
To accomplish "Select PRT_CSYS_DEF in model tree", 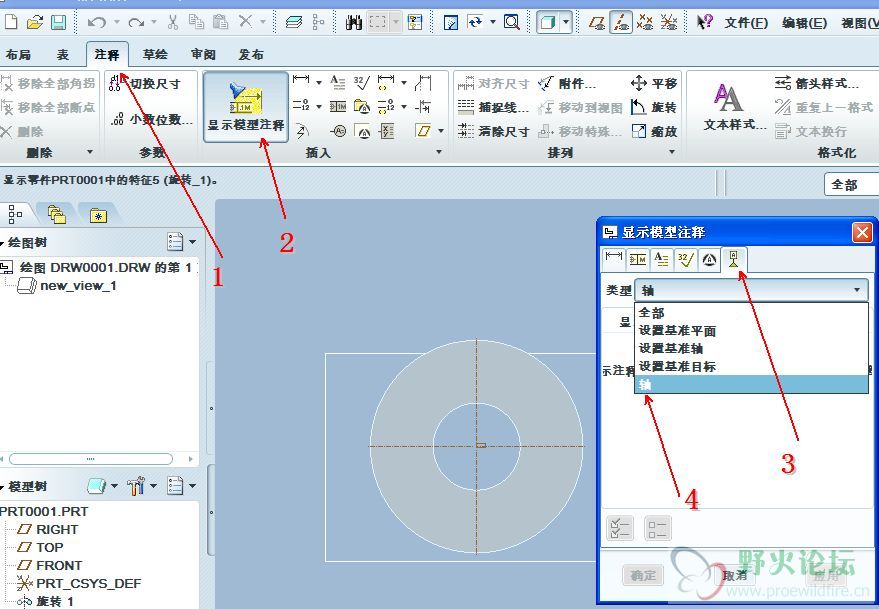I will tap(79, 583).
